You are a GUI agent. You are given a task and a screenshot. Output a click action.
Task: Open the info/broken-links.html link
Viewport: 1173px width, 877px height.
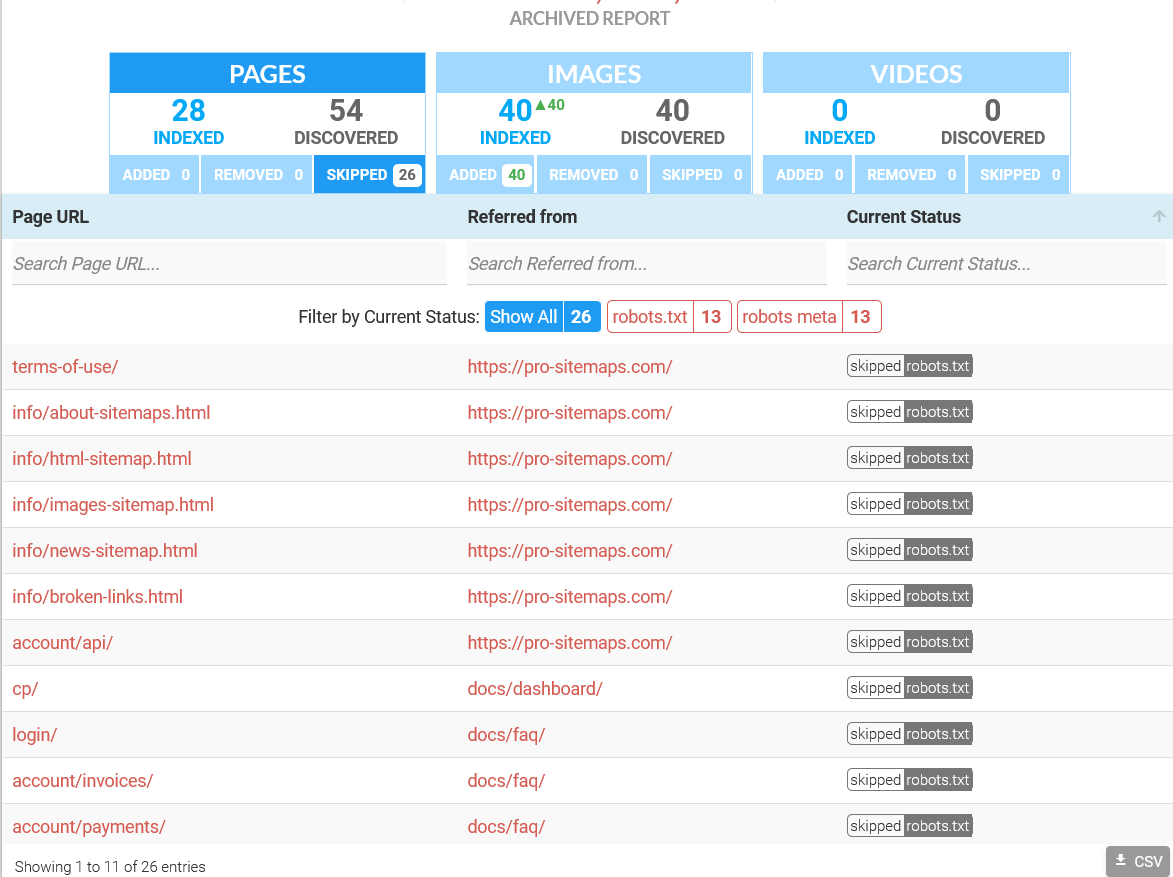click(97, 596)
